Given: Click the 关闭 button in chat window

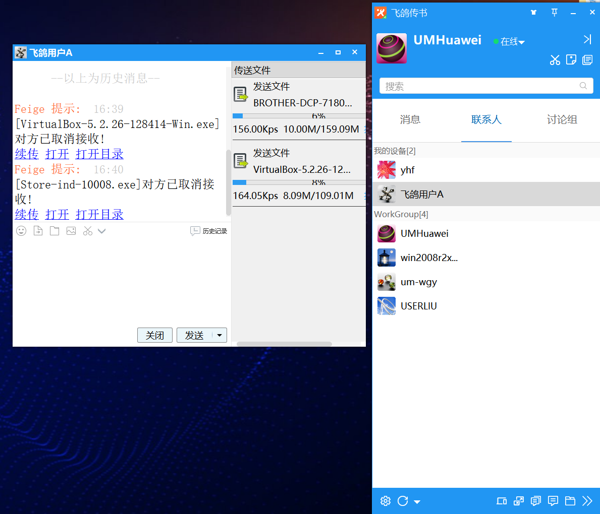Looking at the screenshot, I should pos(155,335).
